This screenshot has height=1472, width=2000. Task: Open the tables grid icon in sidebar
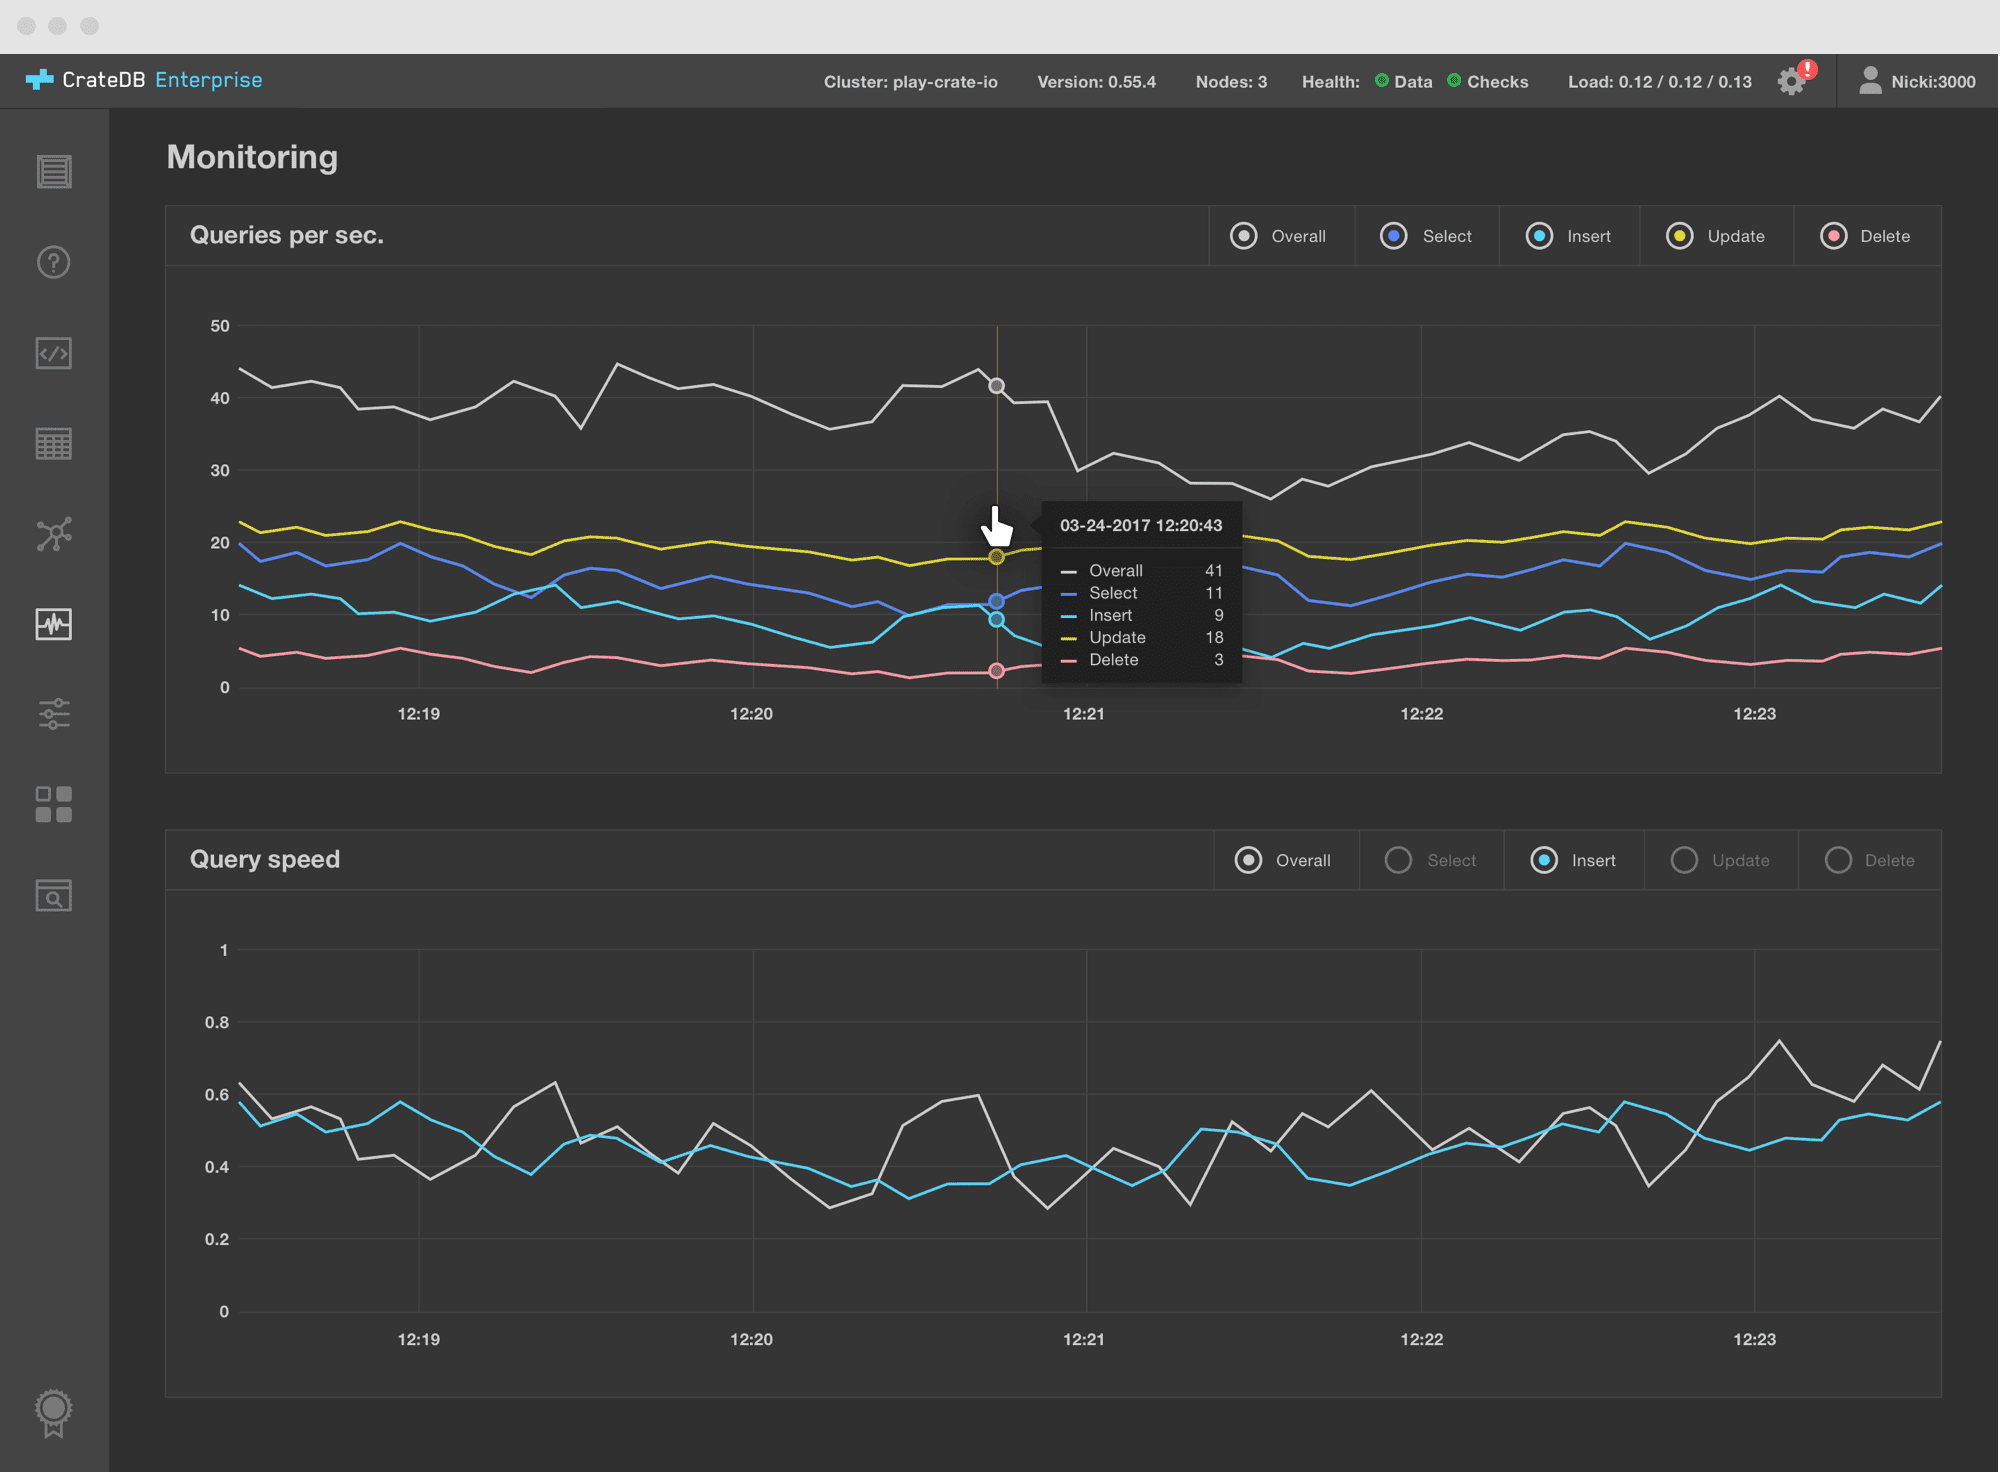coord(54,444)
